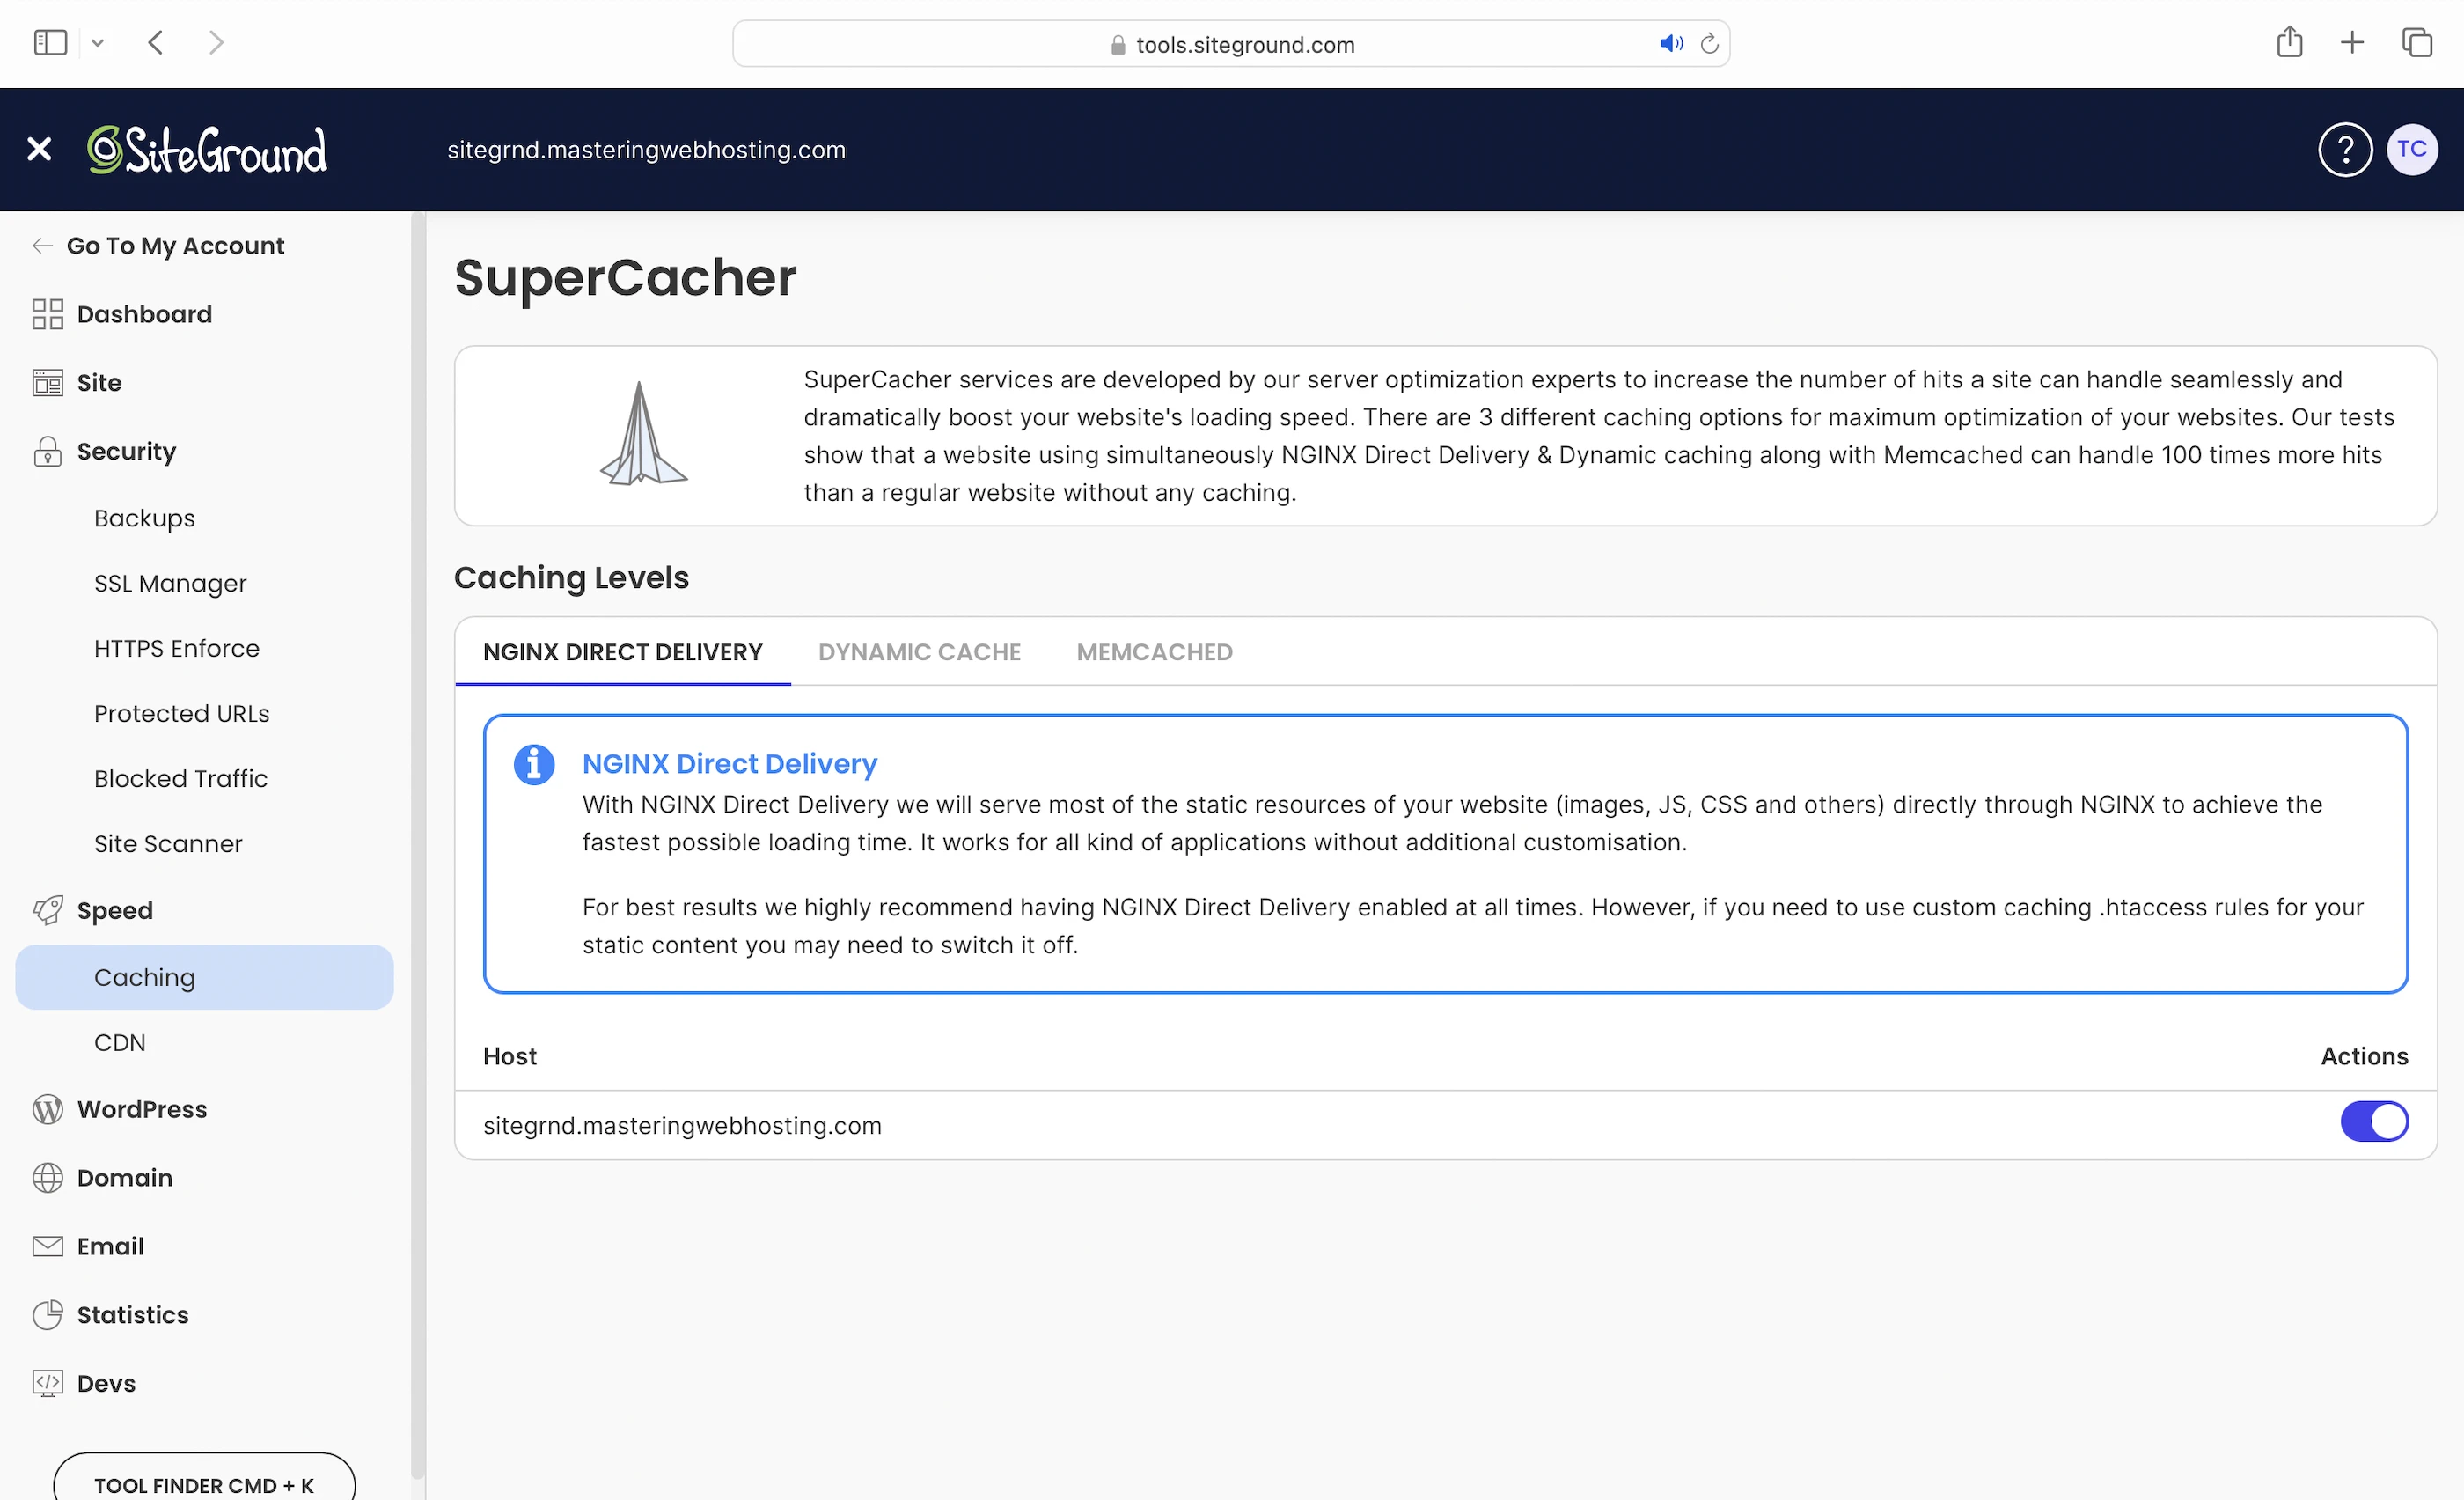This screenshot has width=2464, height=1500.
Task: Collapse the Security sidebar section
Action: [126, 451]
